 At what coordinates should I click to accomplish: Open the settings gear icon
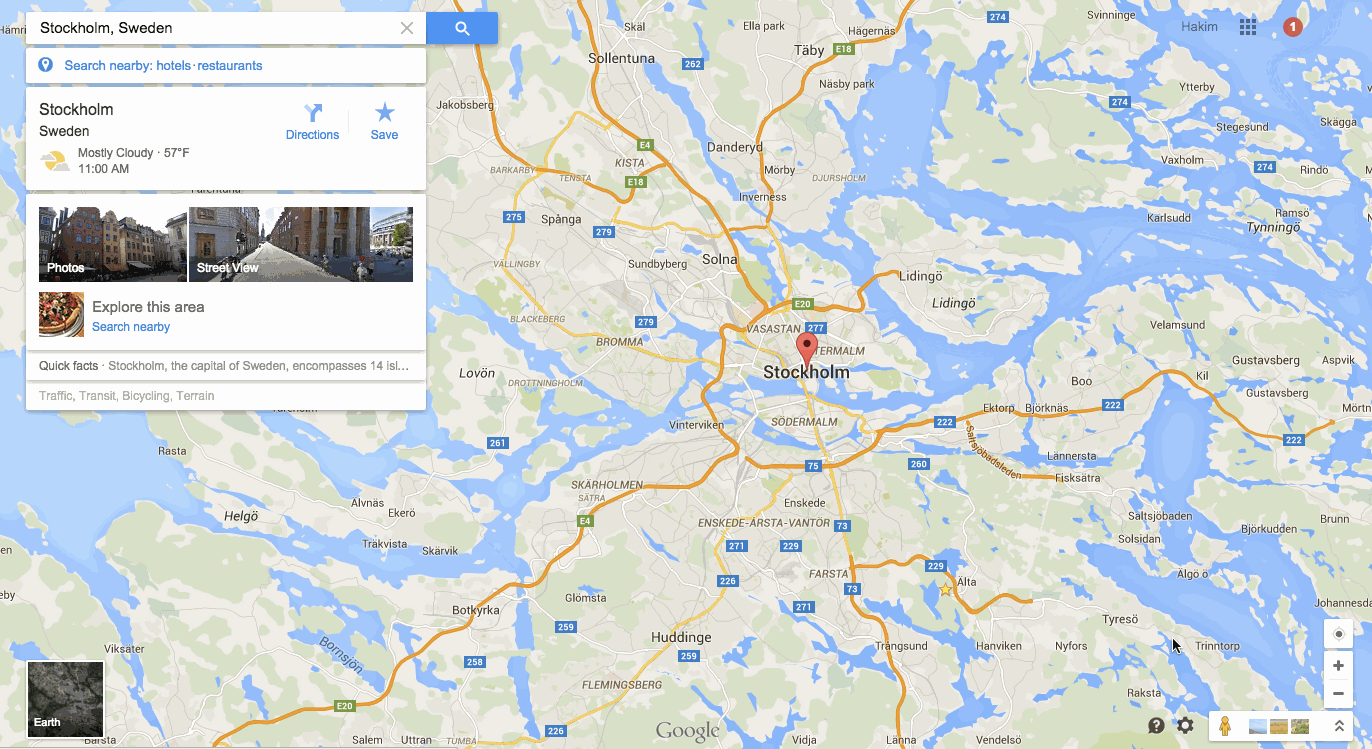pyautogui.click(x=1185, y=726)
